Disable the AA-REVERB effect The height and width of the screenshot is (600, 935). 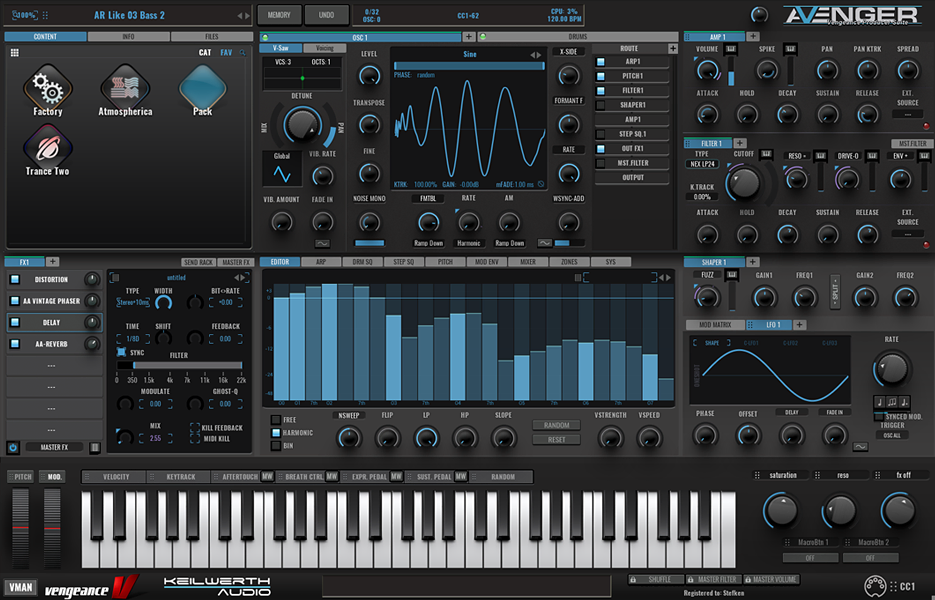coord(15,344)
